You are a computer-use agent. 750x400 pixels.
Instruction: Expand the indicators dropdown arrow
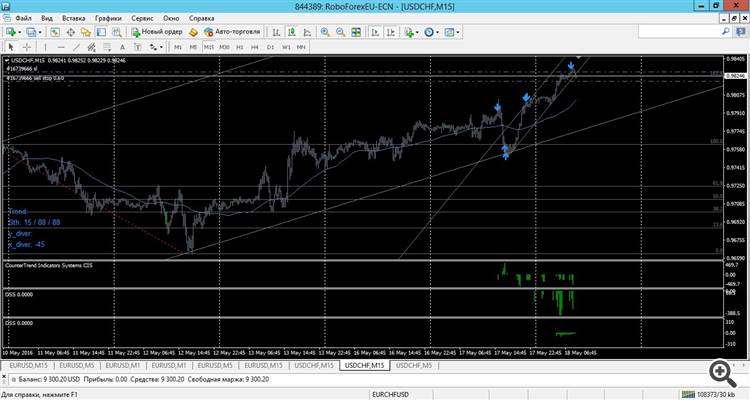[417, 33]
